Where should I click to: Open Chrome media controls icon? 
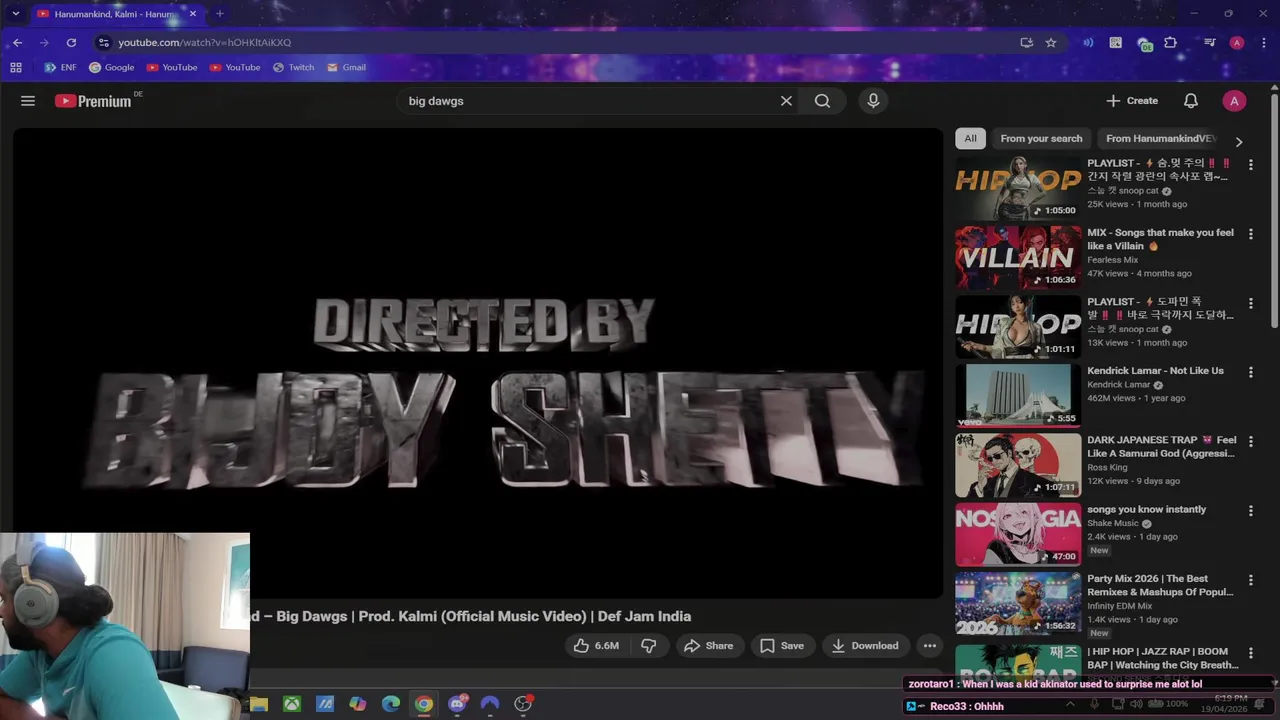[x=1210, y=43]
